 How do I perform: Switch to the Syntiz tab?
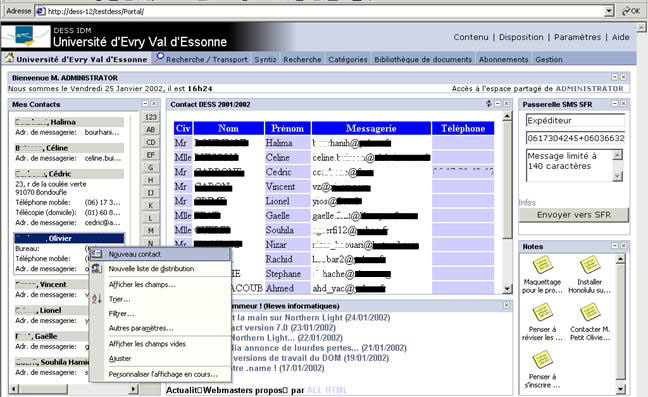(x=265, y=59)
